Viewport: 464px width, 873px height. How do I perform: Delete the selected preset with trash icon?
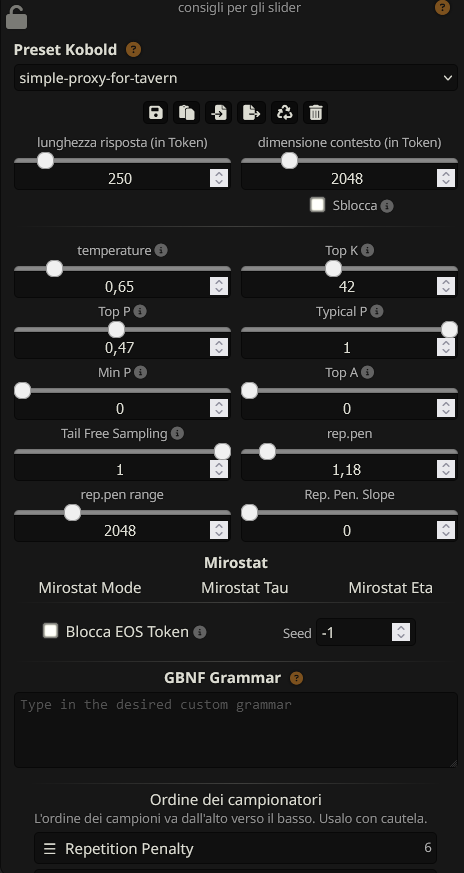(316, 112)
